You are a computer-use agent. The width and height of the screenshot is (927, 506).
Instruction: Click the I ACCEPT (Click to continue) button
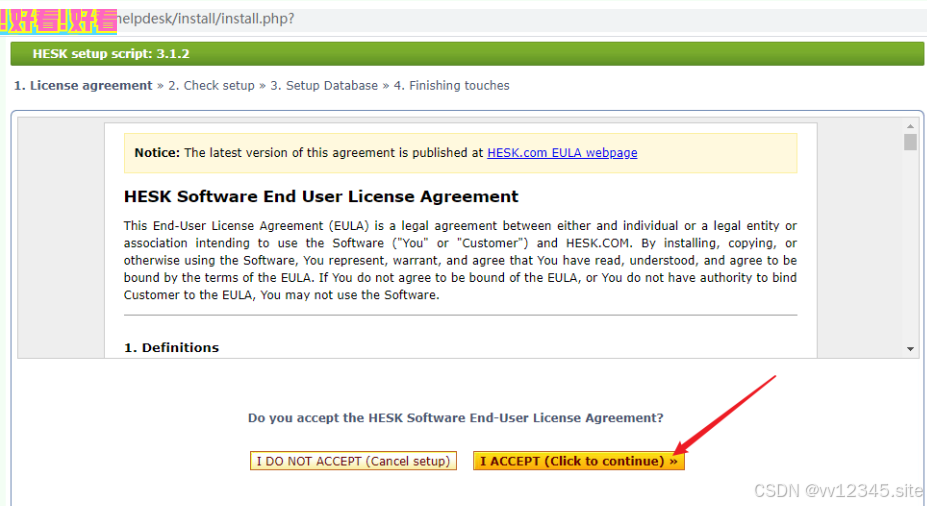579,461
